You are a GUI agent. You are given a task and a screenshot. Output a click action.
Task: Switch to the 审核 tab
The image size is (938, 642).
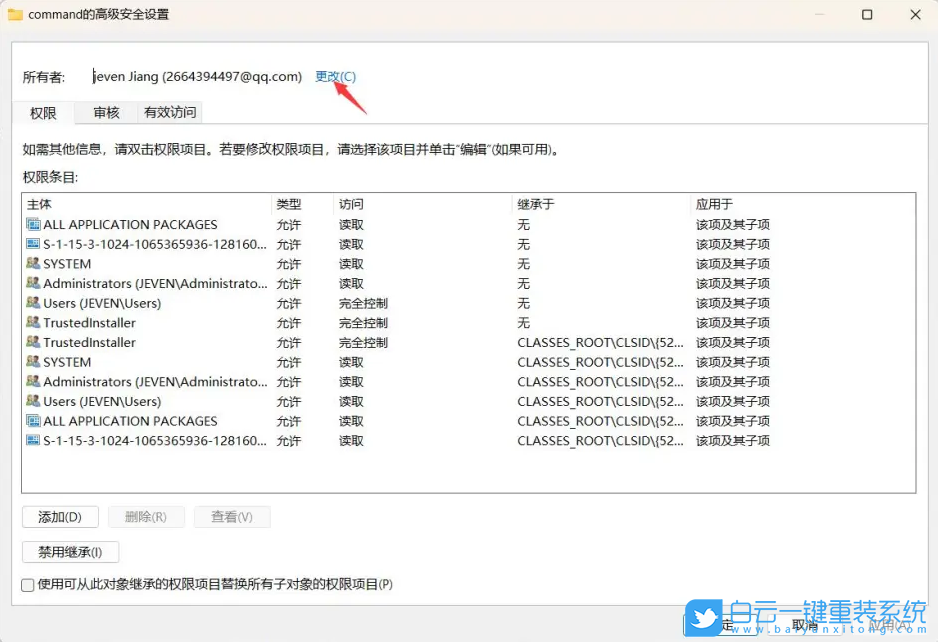click(x=105, y=112)
